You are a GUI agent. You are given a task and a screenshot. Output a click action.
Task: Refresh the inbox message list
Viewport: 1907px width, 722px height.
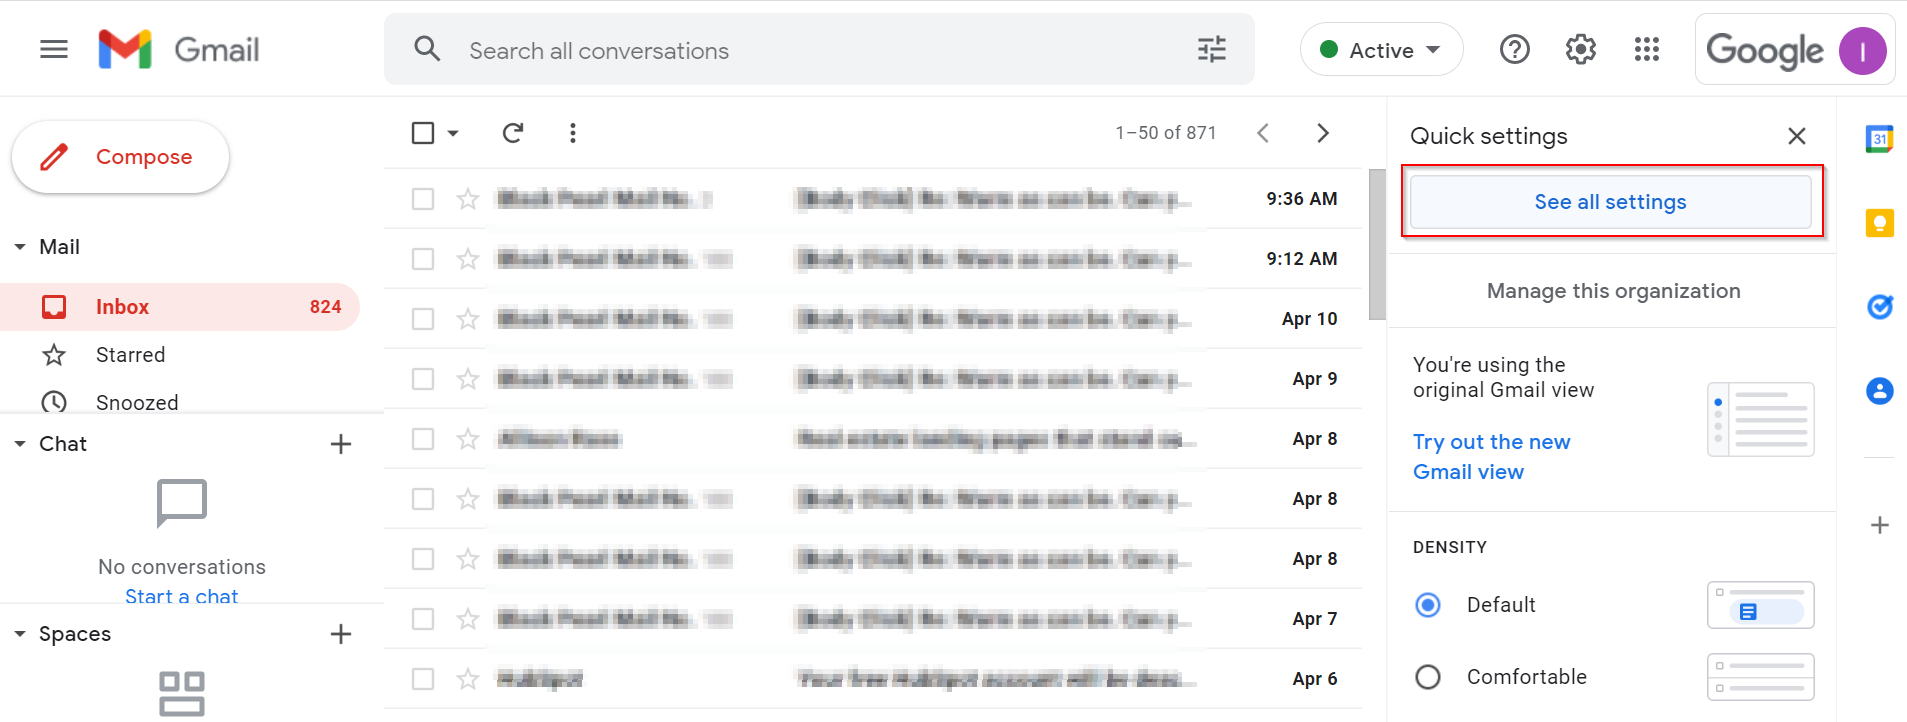(x=513, y=133)
